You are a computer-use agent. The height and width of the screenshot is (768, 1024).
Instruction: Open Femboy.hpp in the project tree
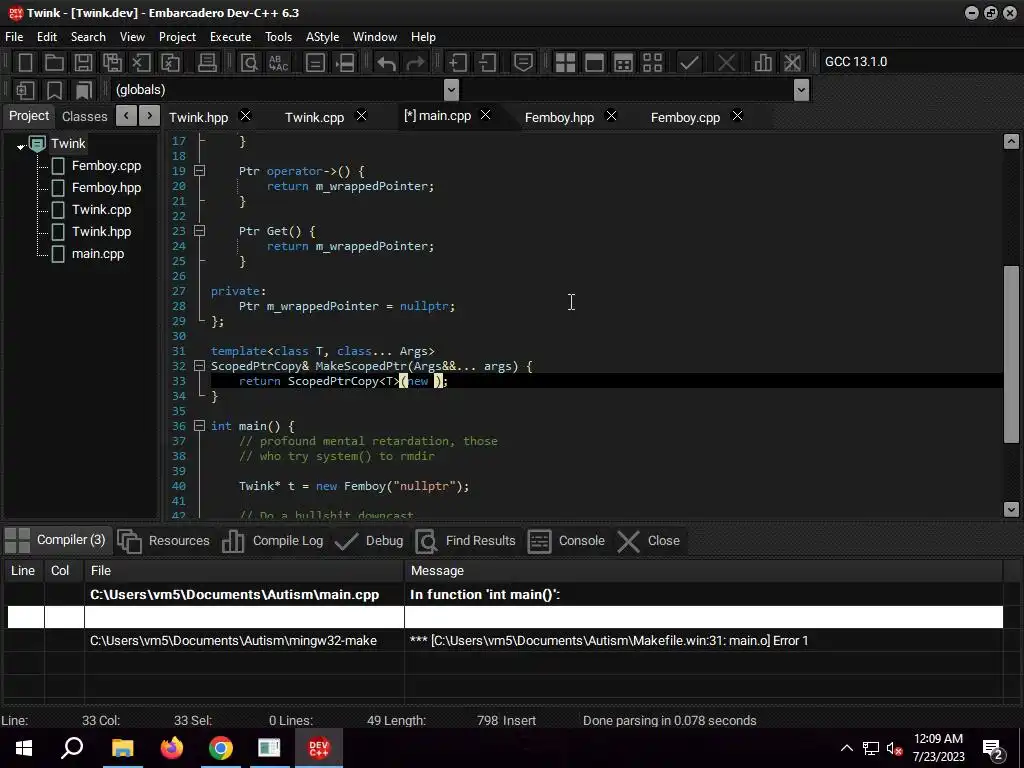tap(106, 188)
